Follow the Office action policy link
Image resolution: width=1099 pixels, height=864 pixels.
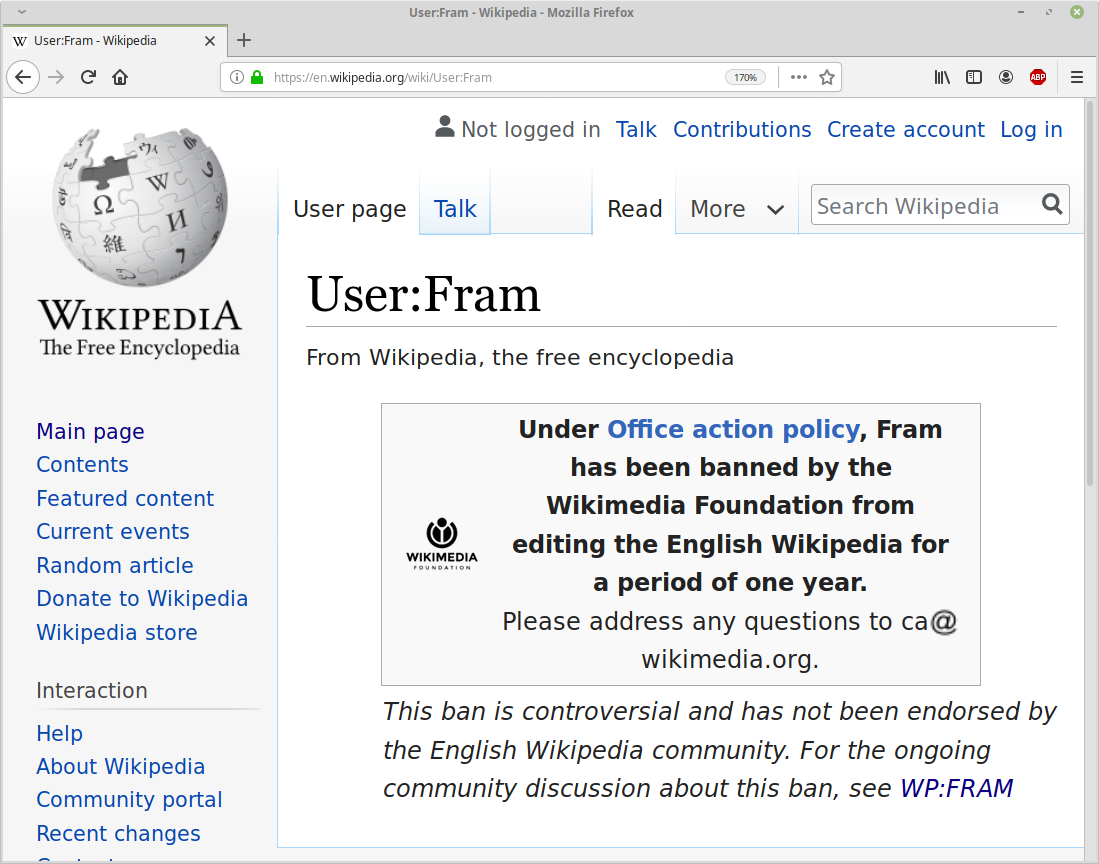(733, 430)
